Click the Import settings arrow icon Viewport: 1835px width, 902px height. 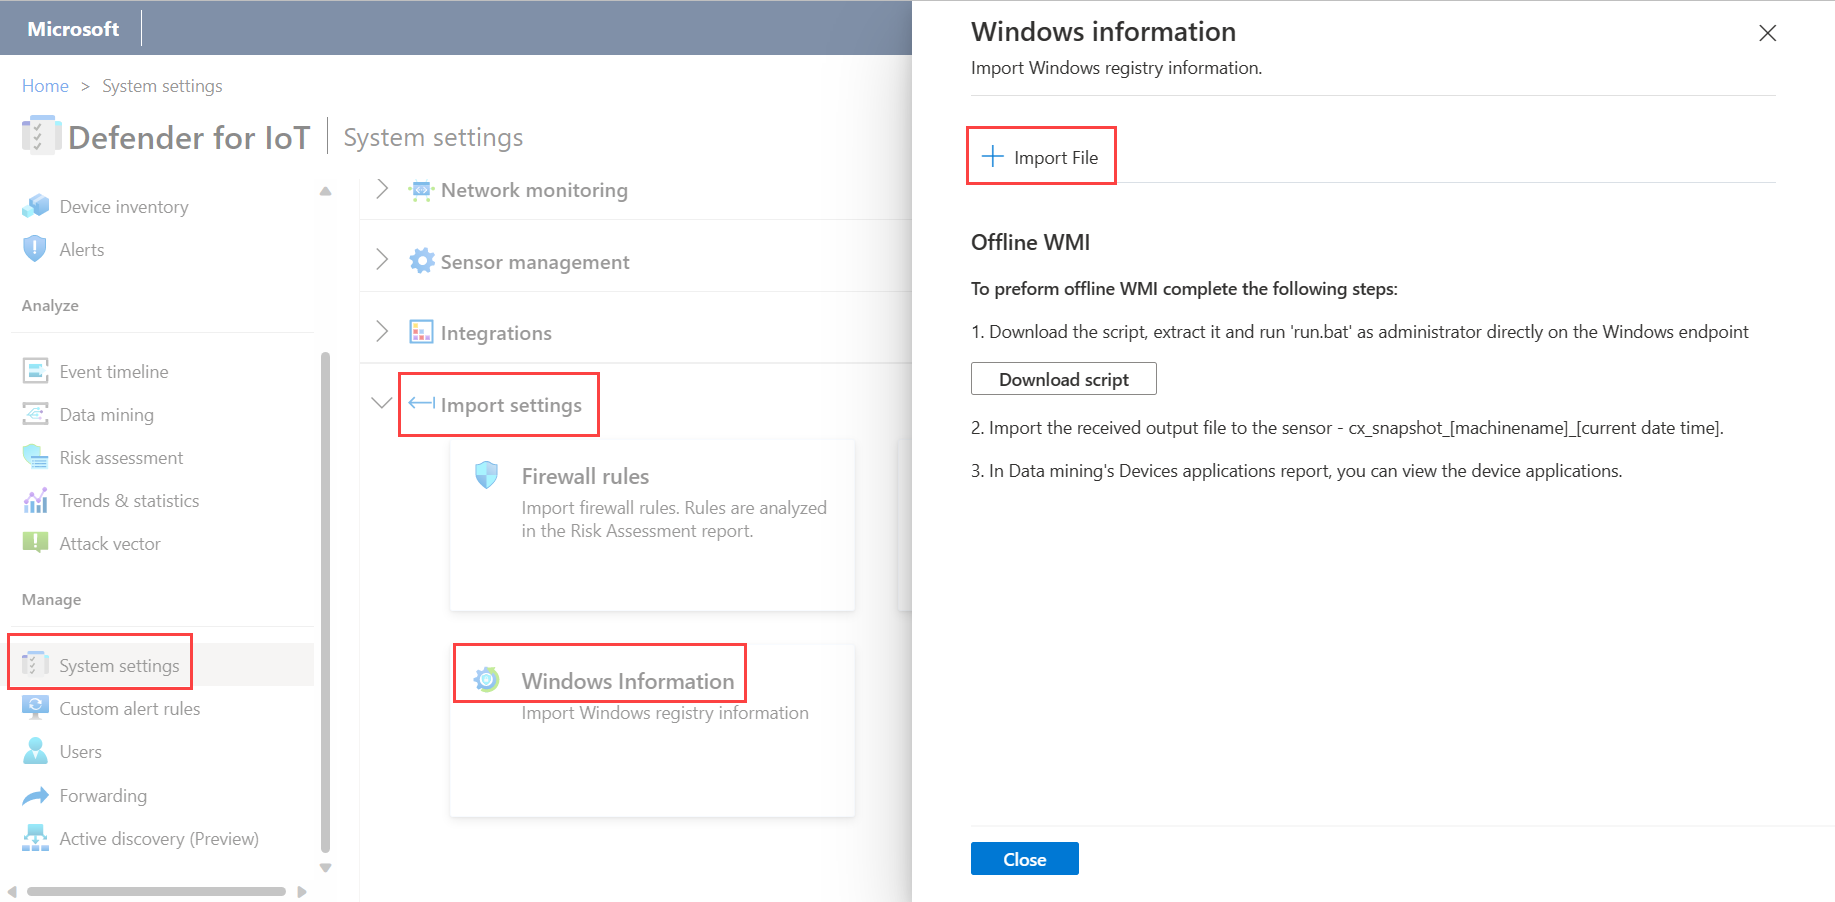pyautogui.click(x=421, y=404)
